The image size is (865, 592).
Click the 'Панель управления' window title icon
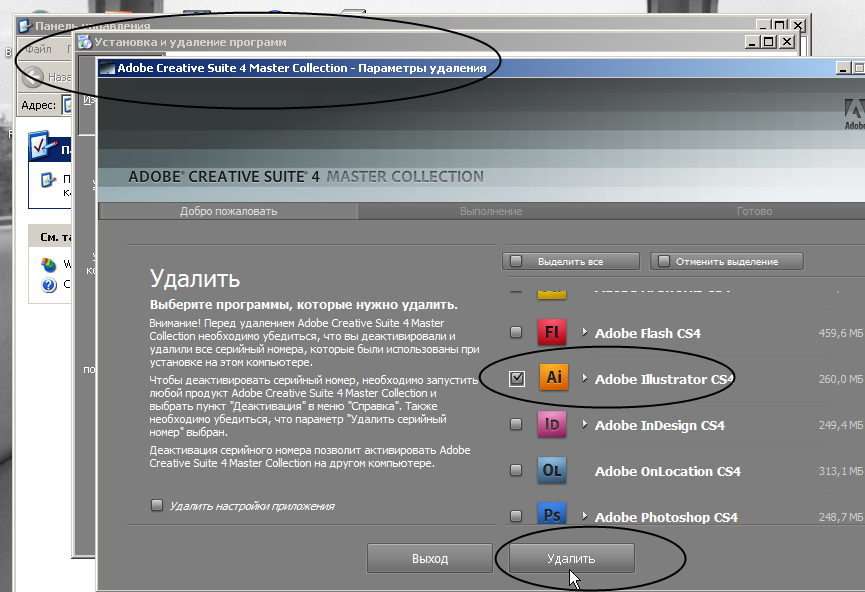tap(25, 26)
